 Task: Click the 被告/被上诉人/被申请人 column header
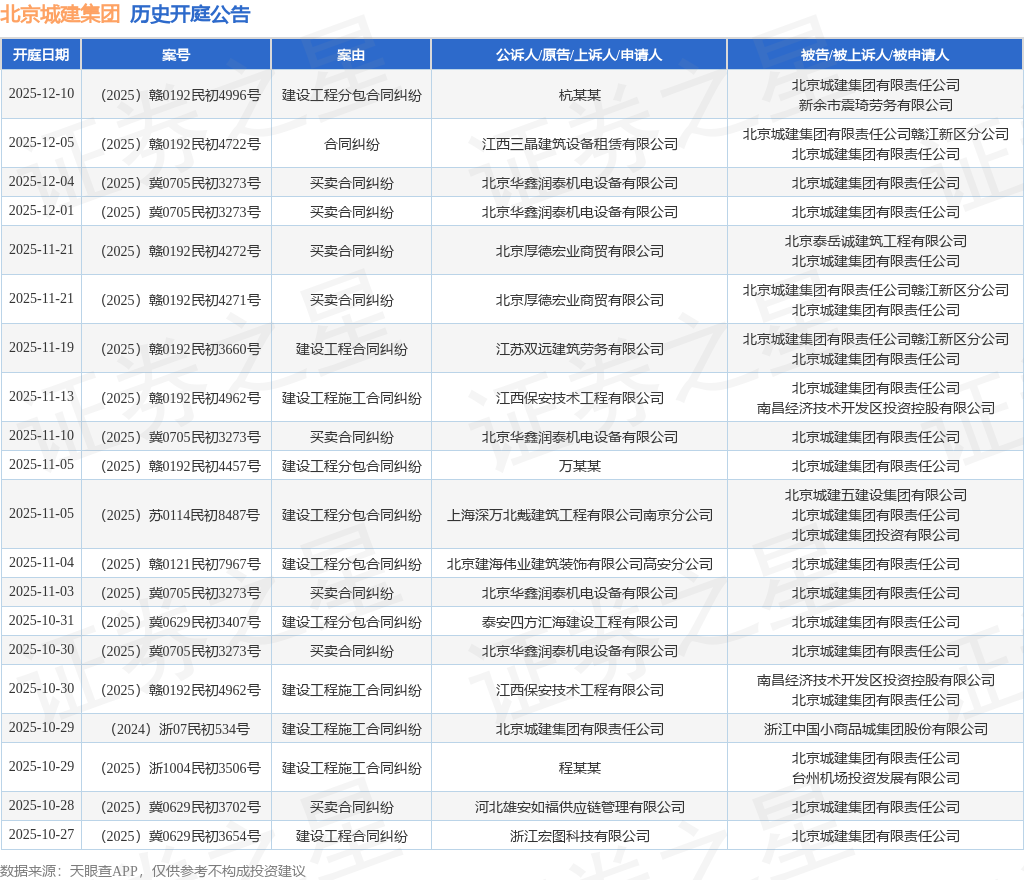point(875,55)
